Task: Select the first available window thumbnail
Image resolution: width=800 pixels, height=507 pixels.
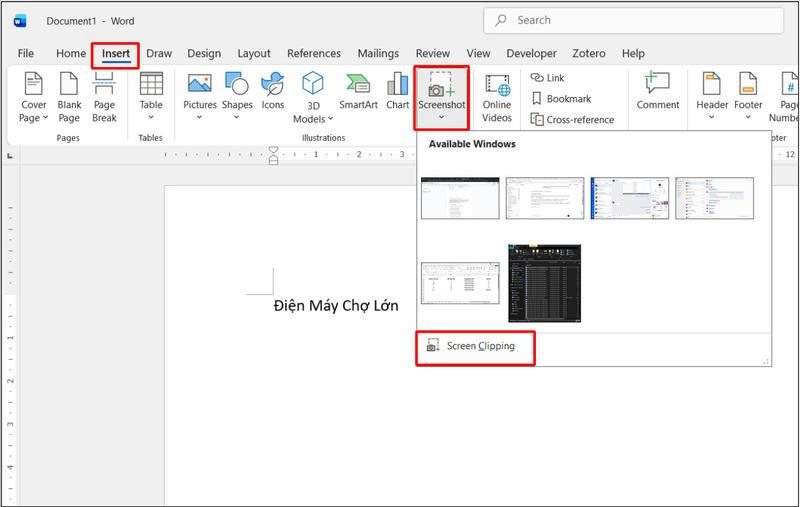Action: tap(459, 198)
